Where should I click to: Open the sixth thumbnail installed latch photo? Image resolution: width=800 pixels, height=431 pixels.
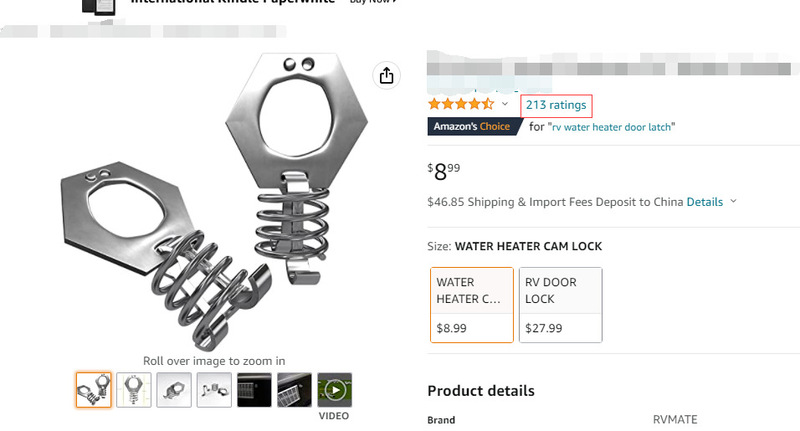tap(294, 389)
